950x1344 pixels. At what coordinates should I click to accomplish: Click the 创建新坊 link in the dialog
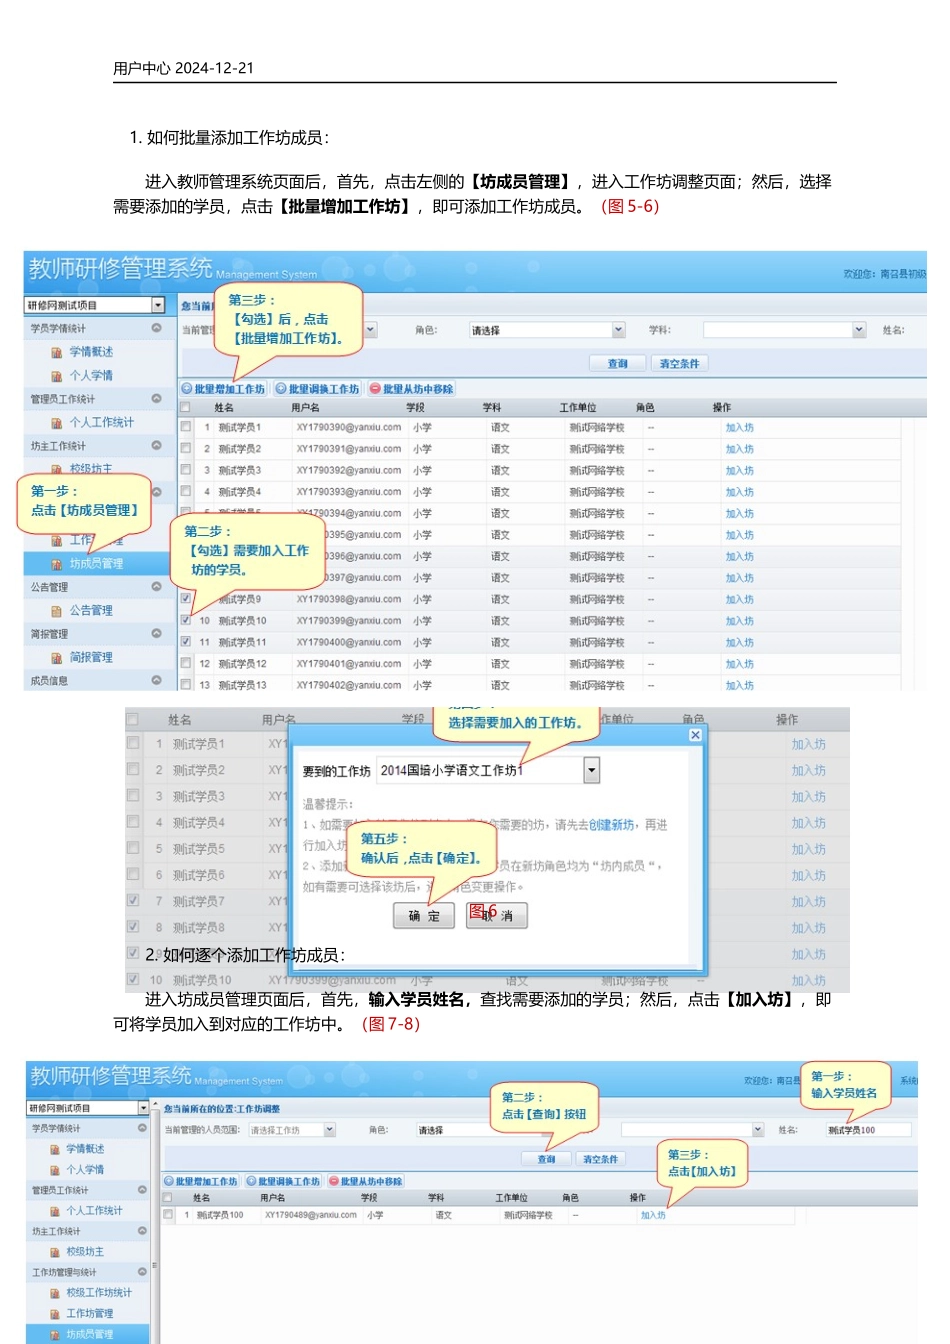611,825
